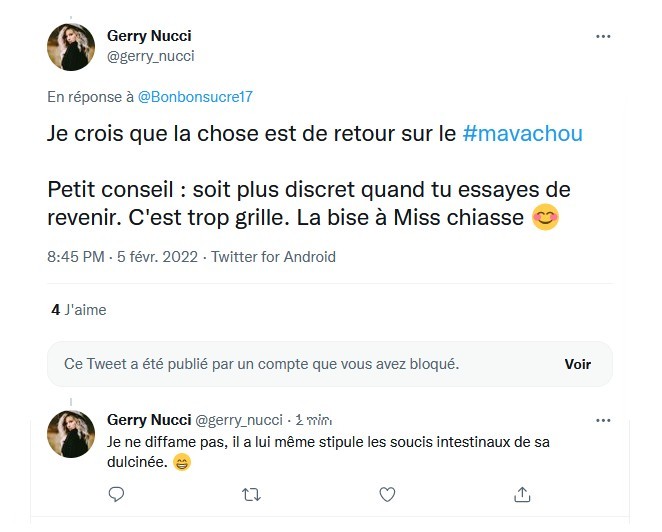Click Voir to show the blocked tweet
662x532 pixels.
(x=577, y=364)
